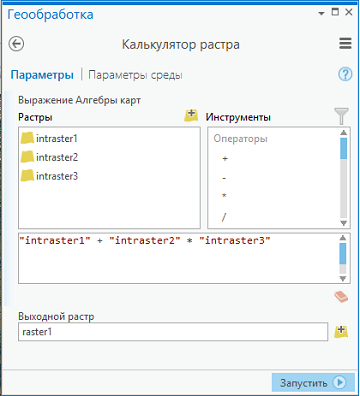The height and width of the screenshot is (396, 360).
Task: Close the Геообработка pane
Action: tap(349, 12)
